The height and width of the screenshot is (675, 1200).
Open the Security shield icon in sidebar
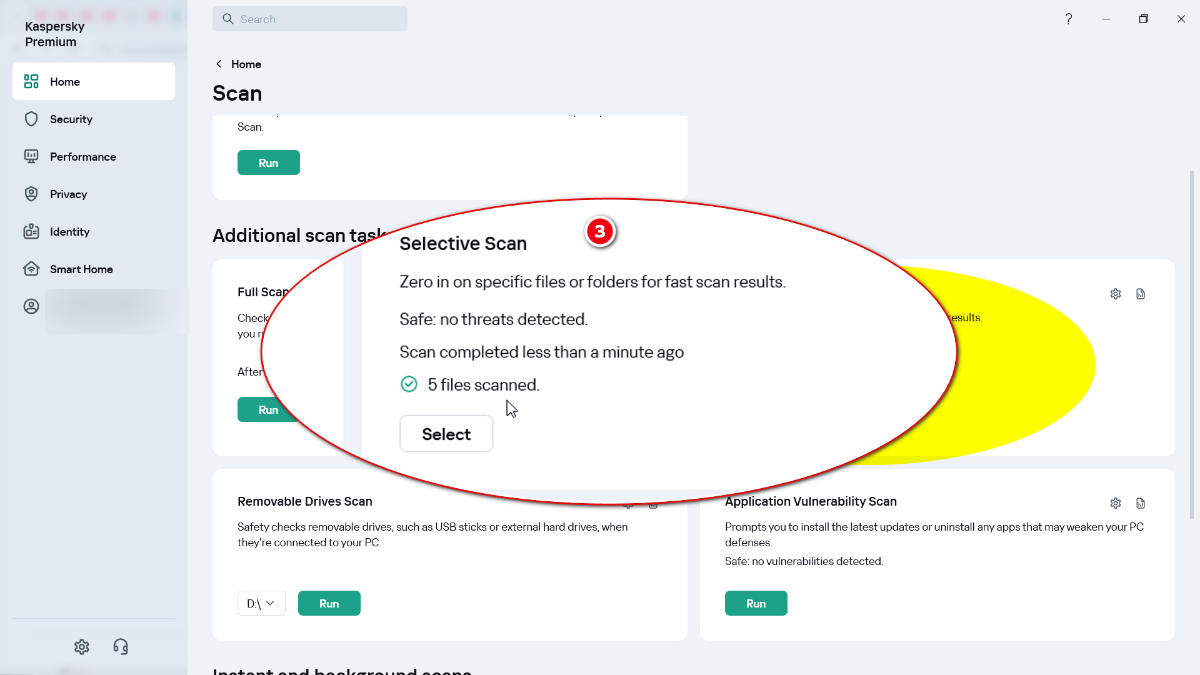pyautogui.click(x=31, y=119)
